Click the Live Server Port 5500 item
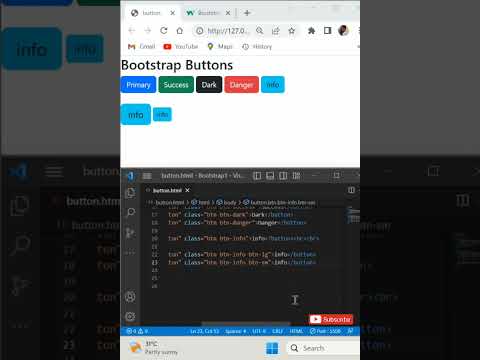480x360 pixels. point(325,331)
